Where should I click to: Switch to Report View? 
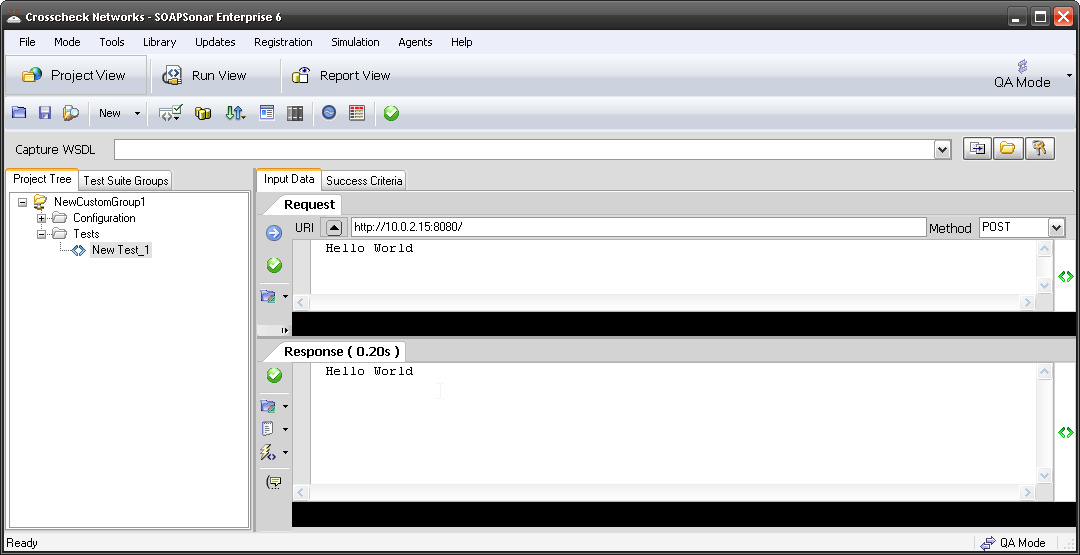[x=342, y=75]
